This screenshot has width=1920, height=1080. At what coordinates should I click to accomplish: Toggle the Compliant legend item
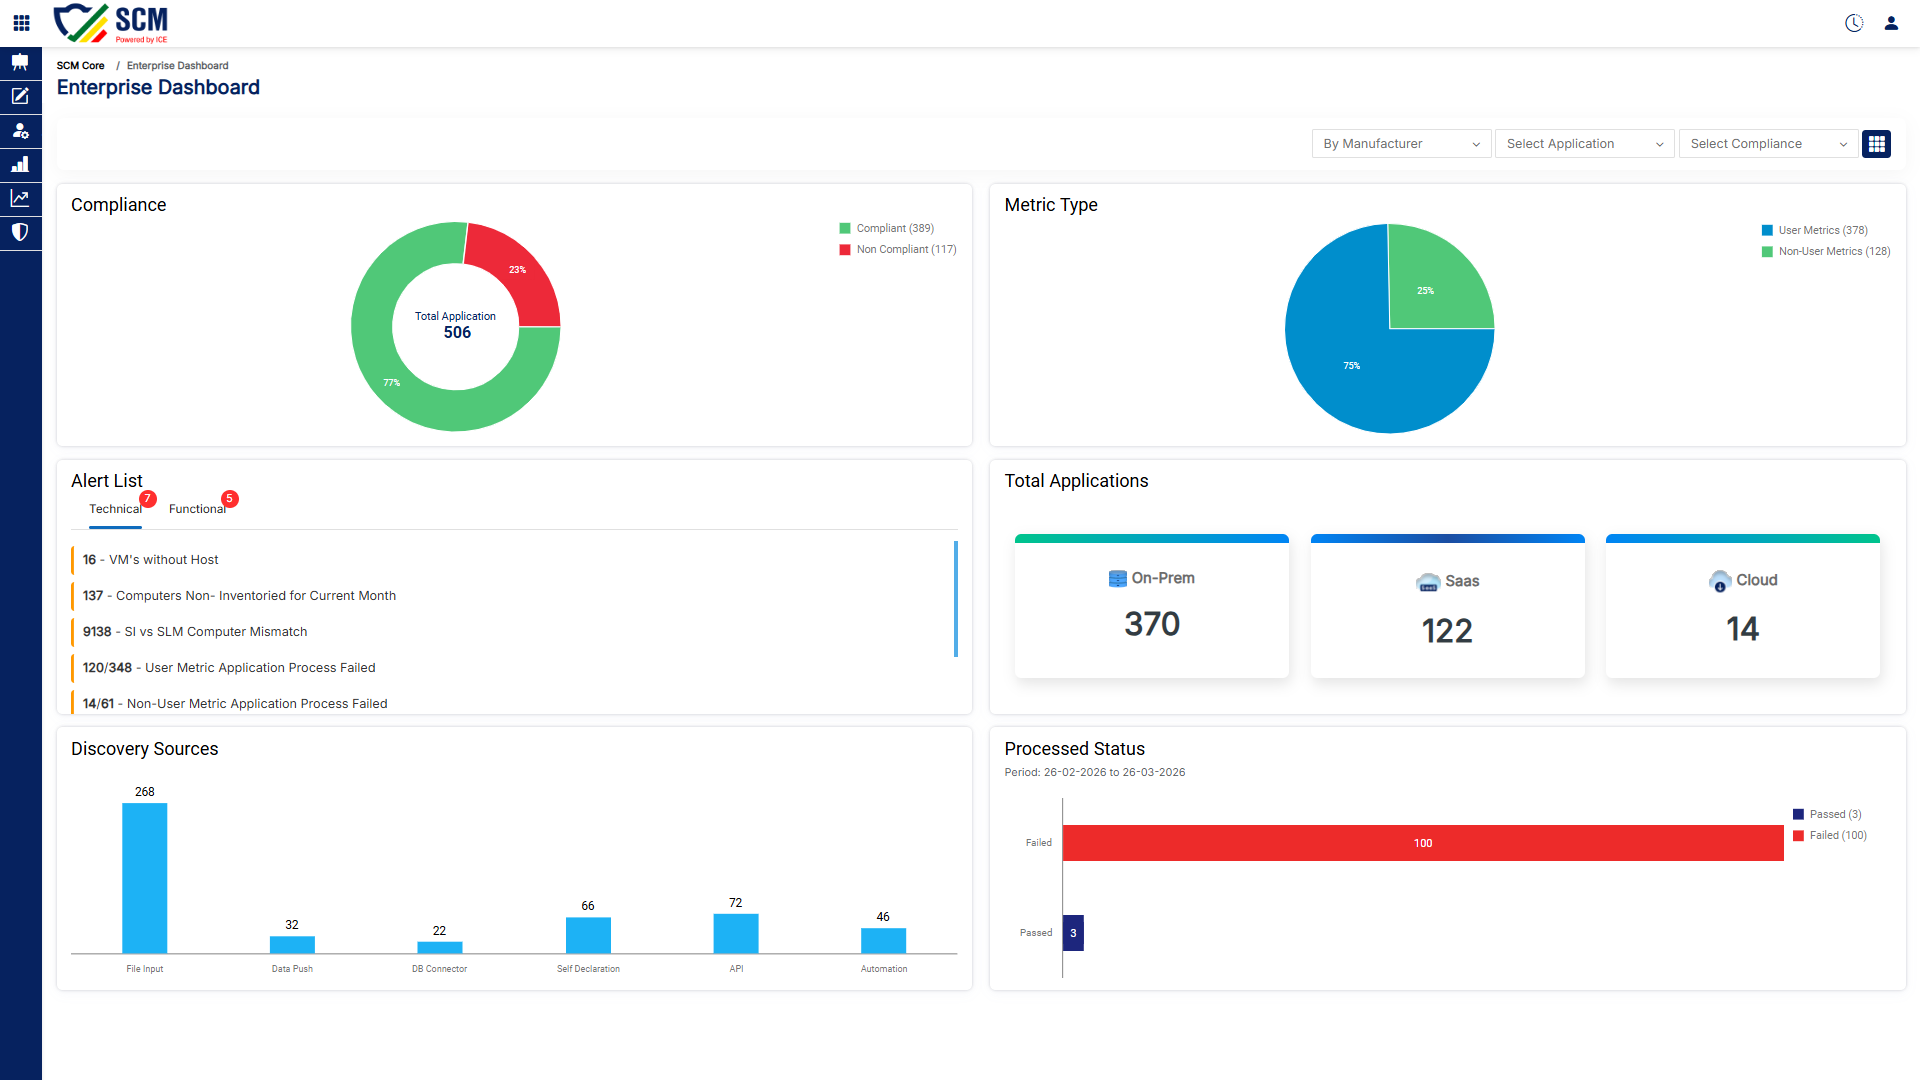click(x=887, y=228)
